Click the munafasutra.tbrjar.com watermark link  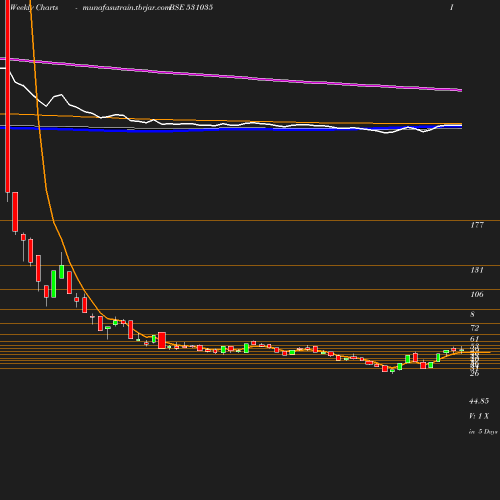(x=126, y=7)
